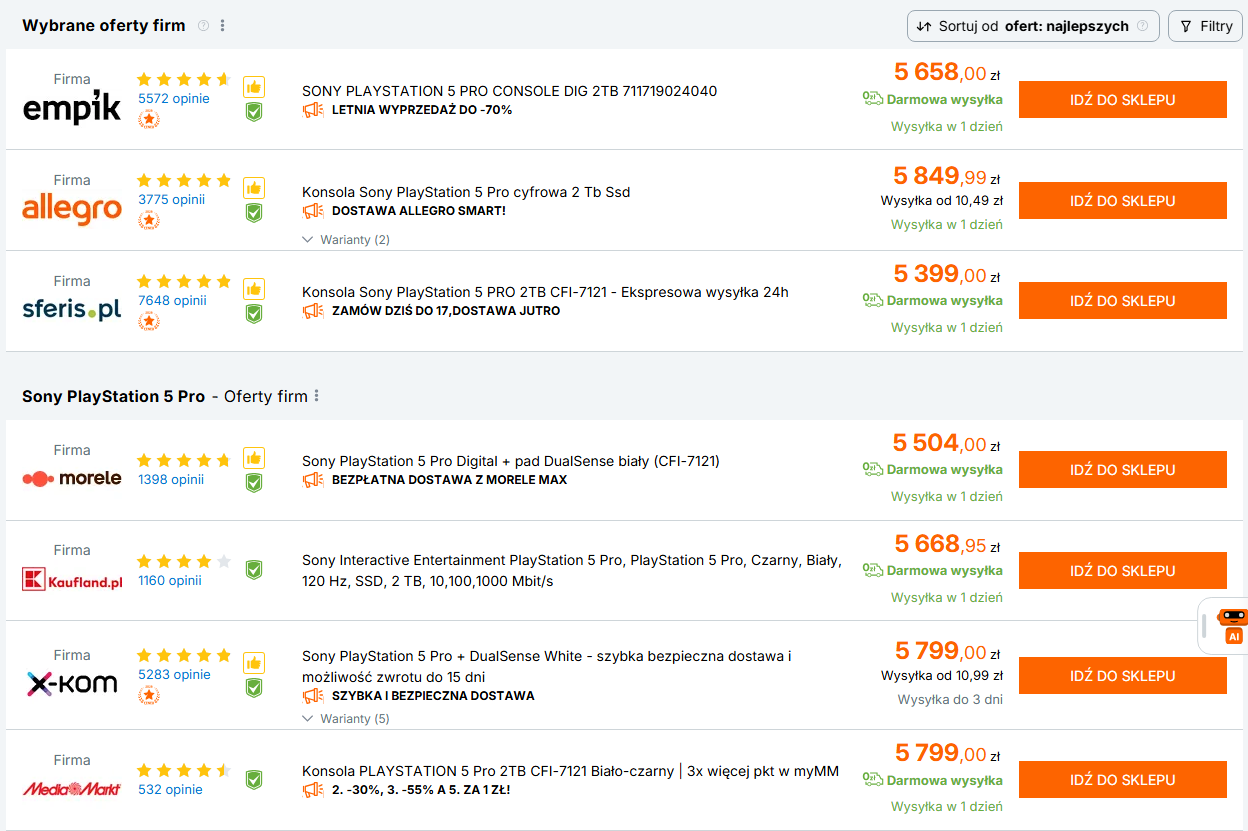Click the 5 668,95 zł price for Kaufland.pl

point(947,543)
